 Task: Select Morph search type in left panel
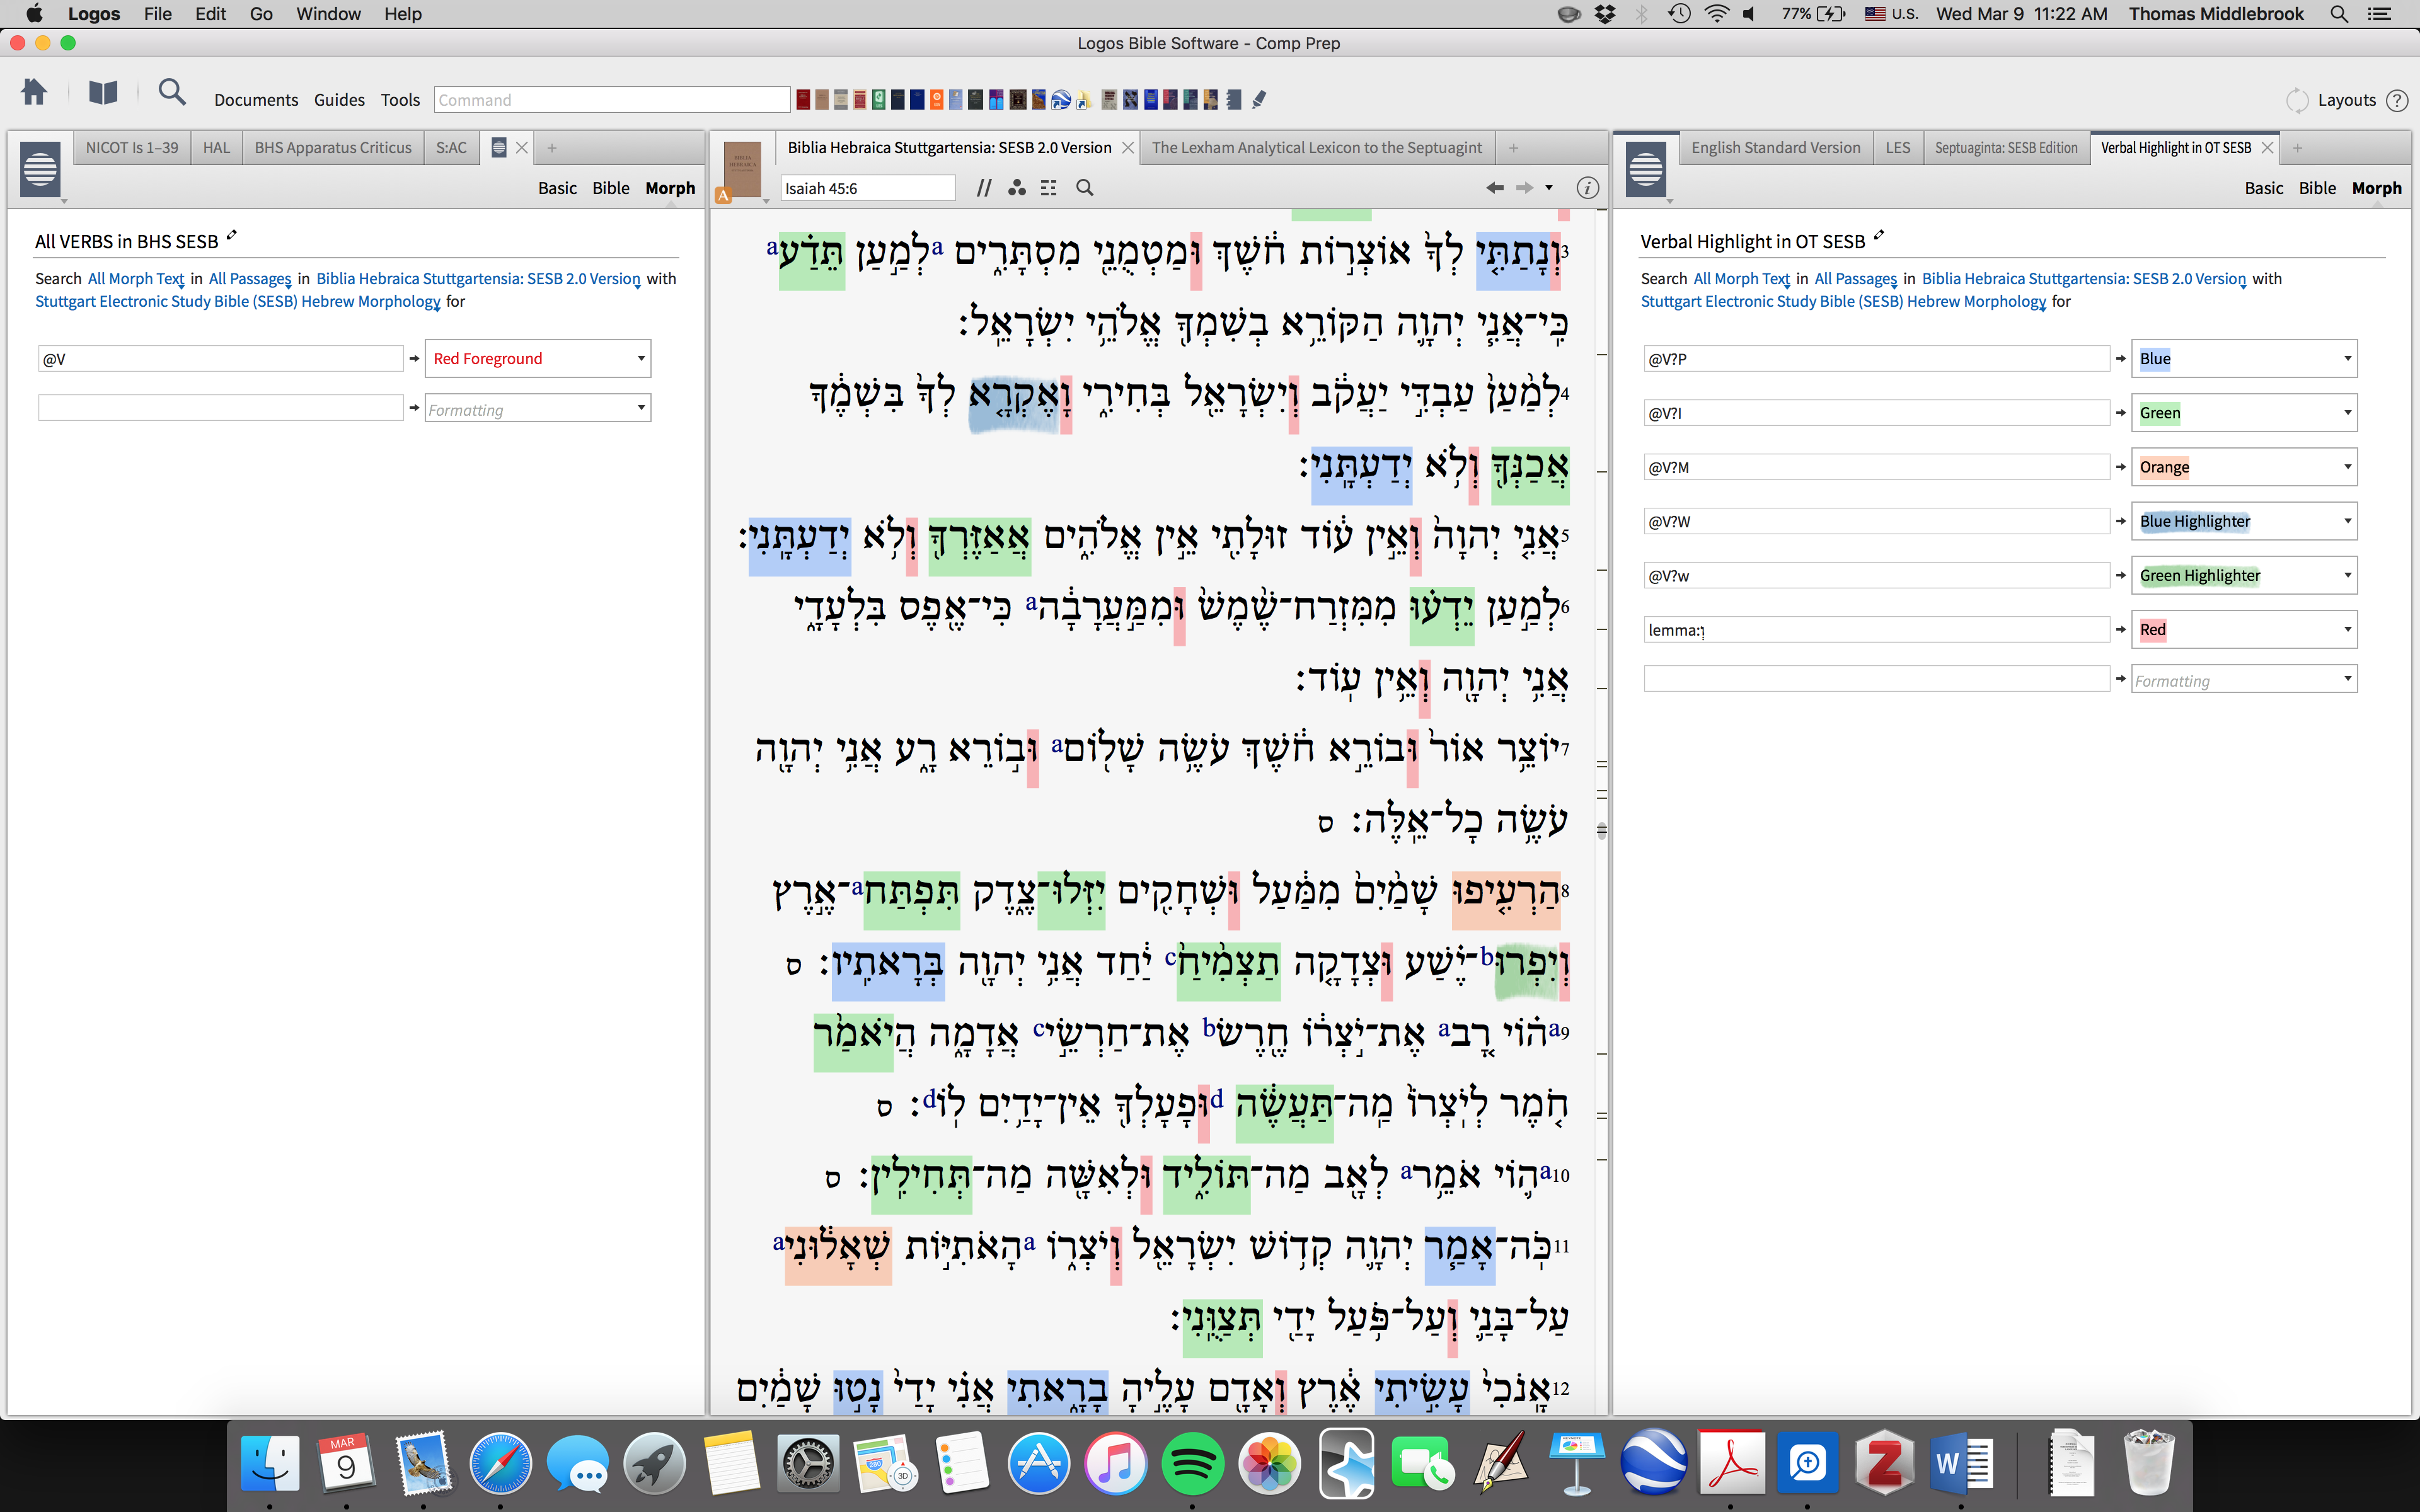670,188
